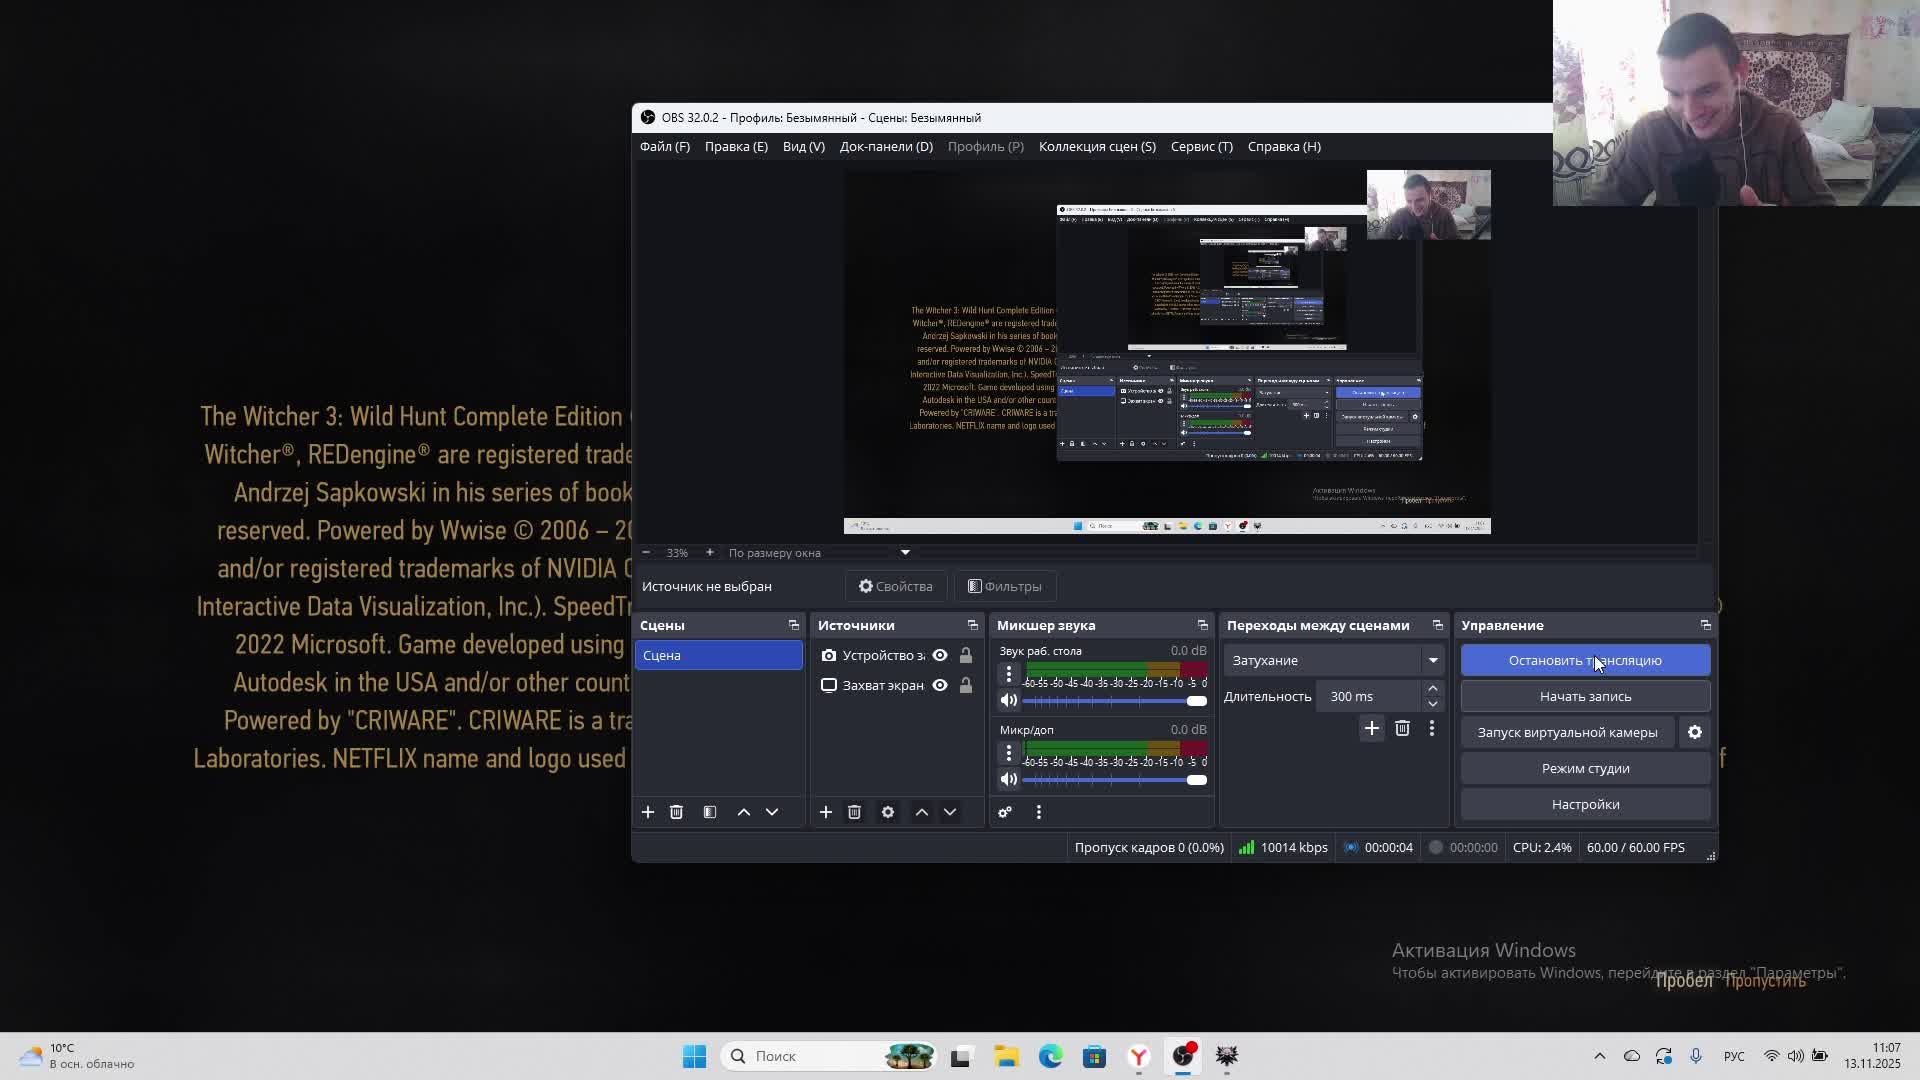The height and width of the screenshot is (1080, 1920).
Task: Open the Настройки button
Action: coord(1585,804)
